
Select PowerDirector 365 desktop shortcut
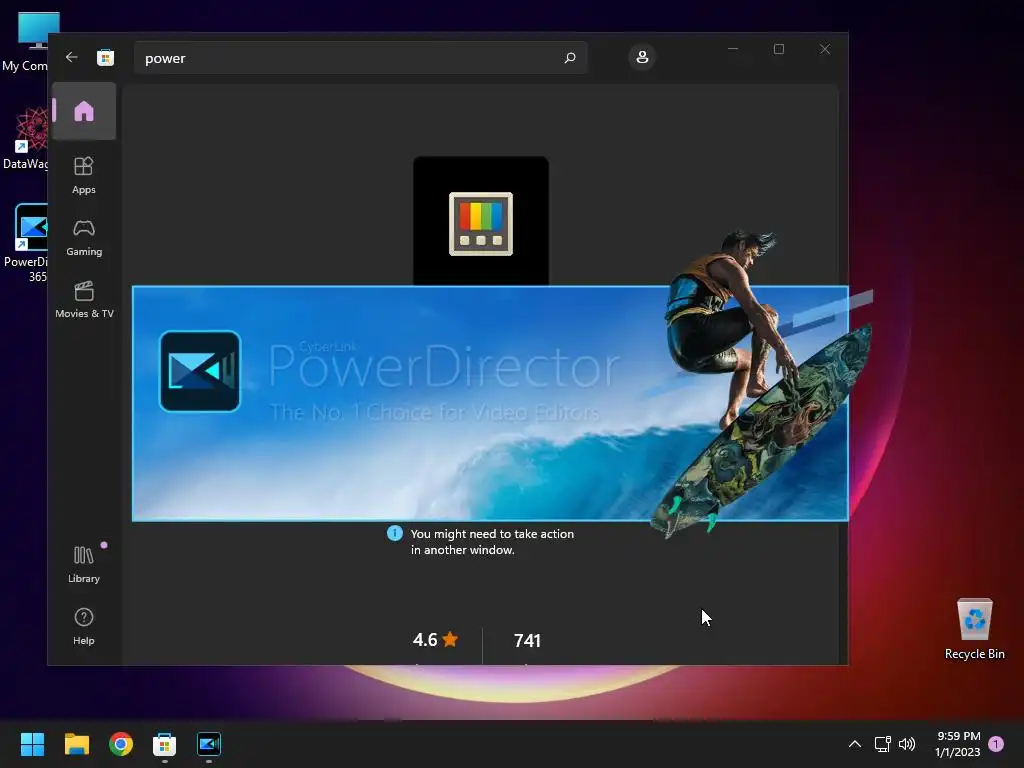[26, 243]
